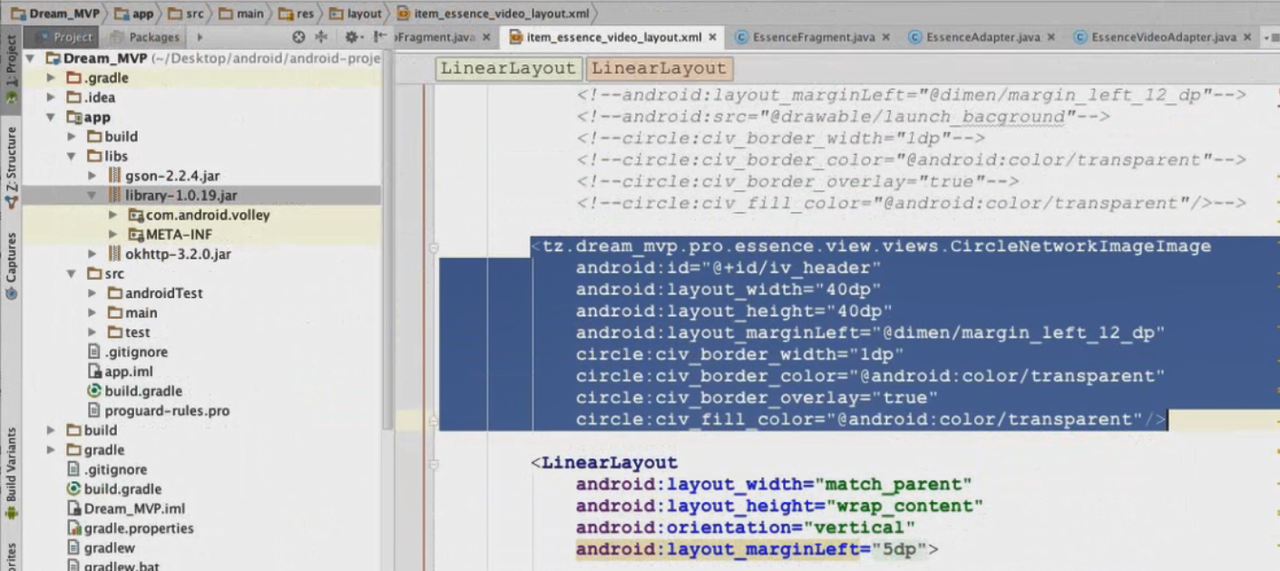Expand the main folder under src
This screenshot has height=571, width=1280.
coord(93,313)
